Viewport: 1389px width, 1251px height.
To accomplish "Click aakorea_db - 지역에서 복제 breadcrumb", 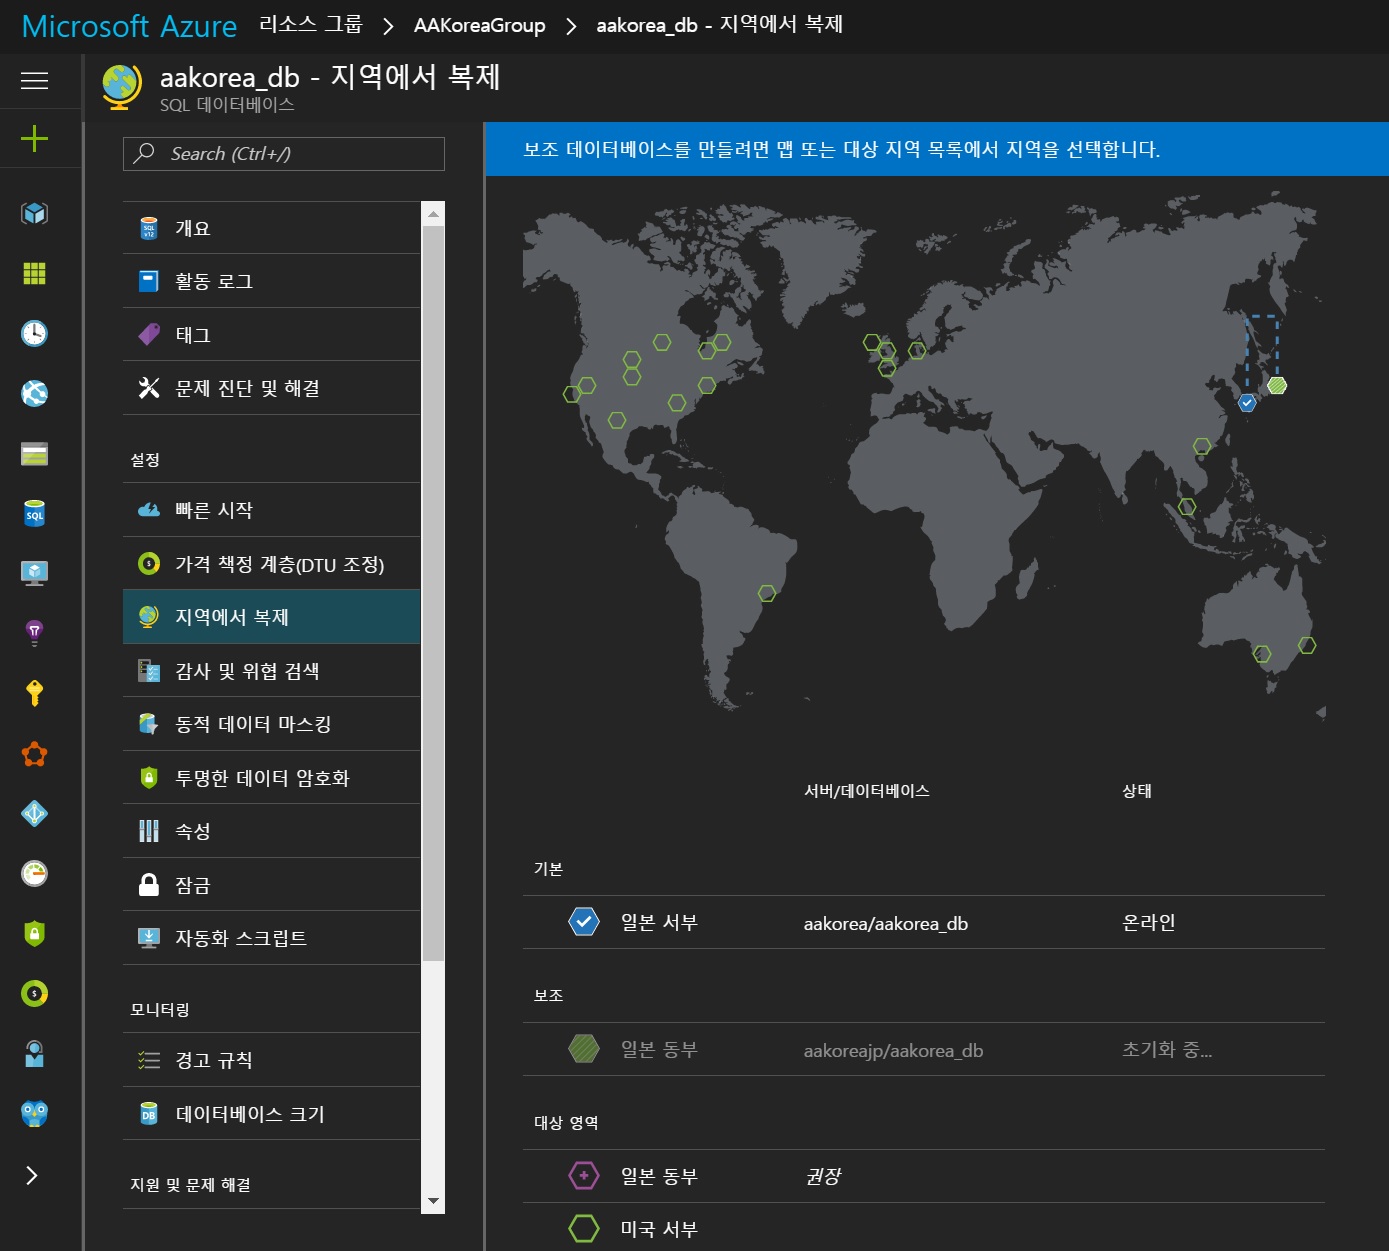I will 719,25.
